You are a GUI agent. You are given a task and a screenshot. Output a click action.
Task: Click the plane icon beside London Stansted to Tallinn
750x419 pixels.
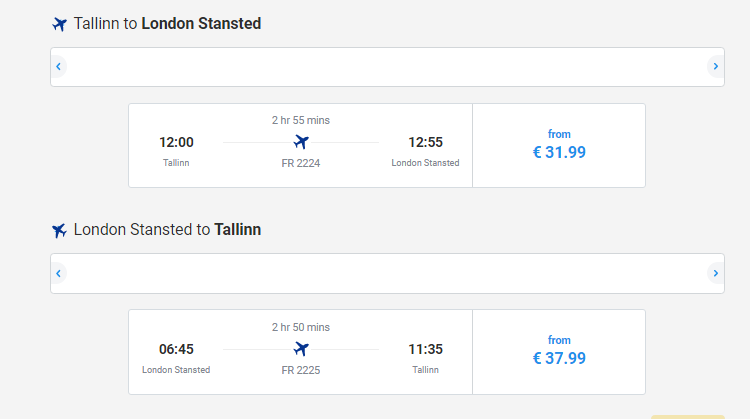pos(59,231)
